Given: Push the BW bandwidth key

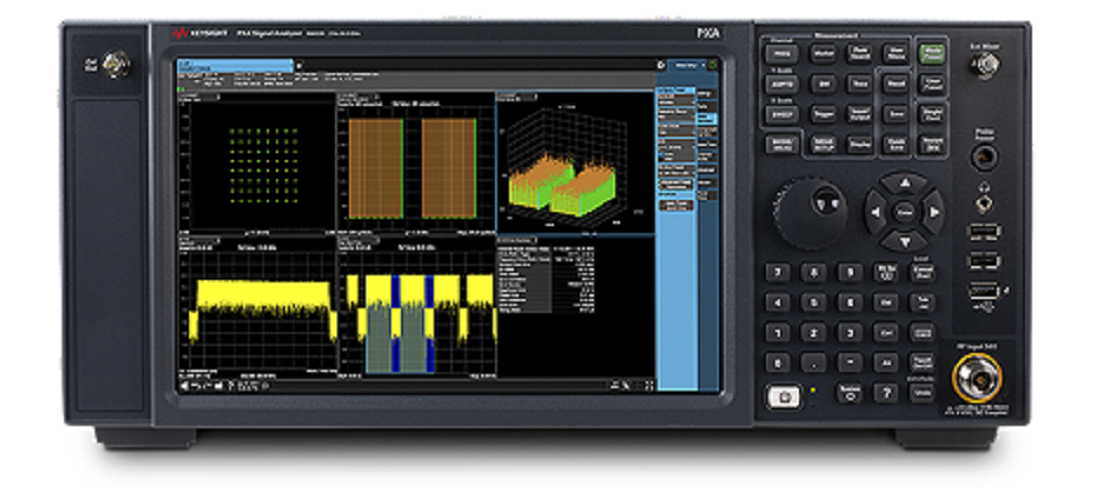Looking at the screenshot, I should point(822,84).
